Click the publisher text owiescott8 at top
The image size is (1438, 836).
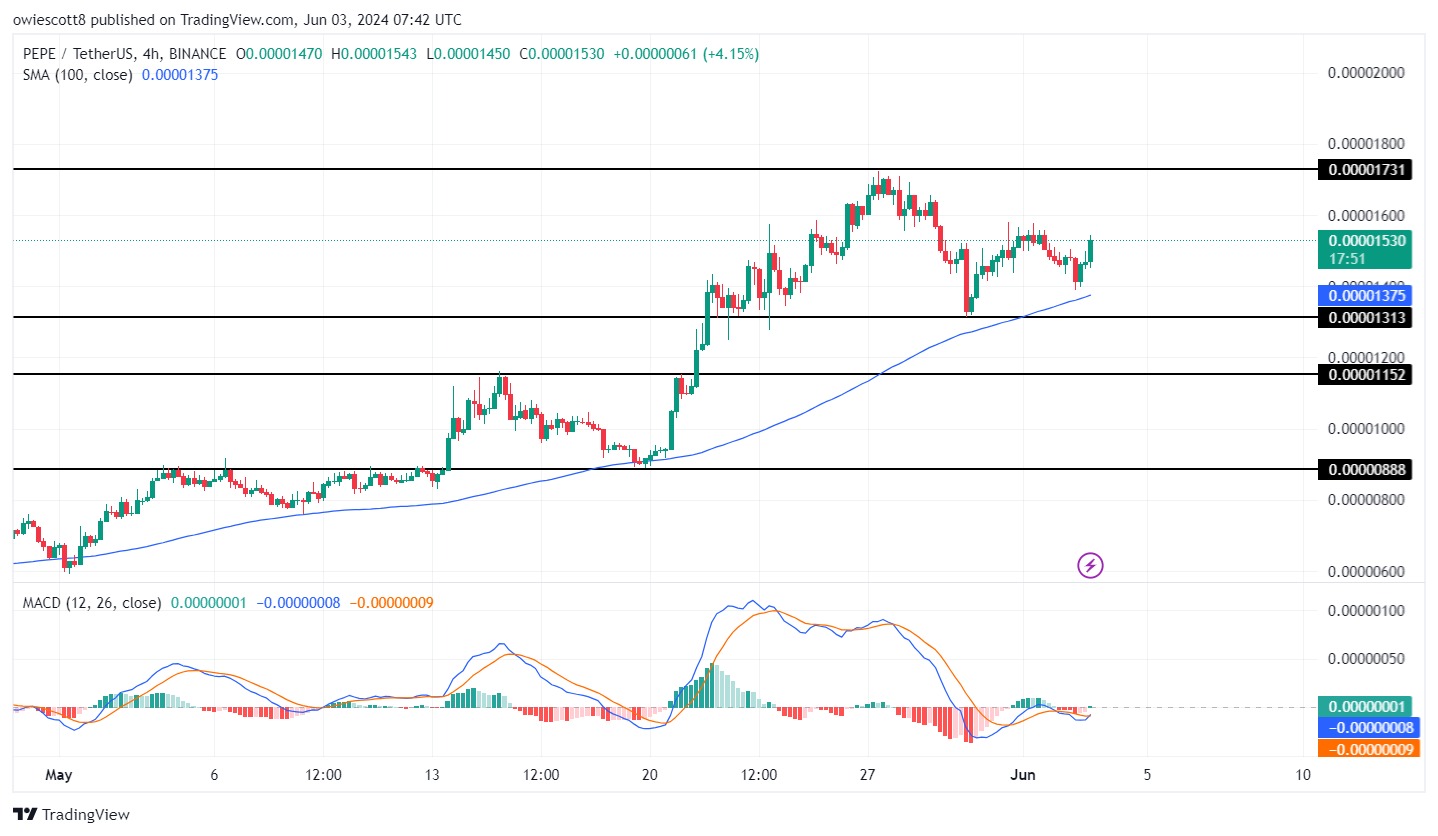[52, 20]
